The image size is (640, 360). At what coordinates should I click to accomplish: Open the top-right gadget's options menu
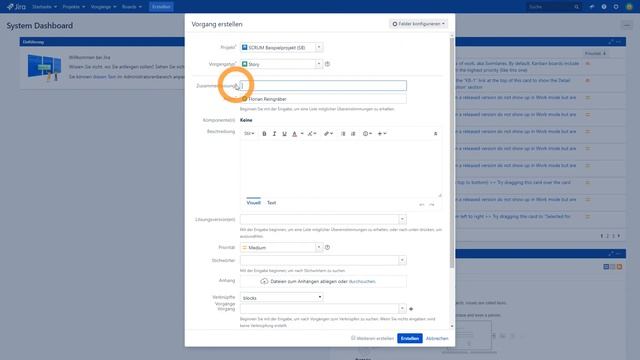[x=619, y=42]
